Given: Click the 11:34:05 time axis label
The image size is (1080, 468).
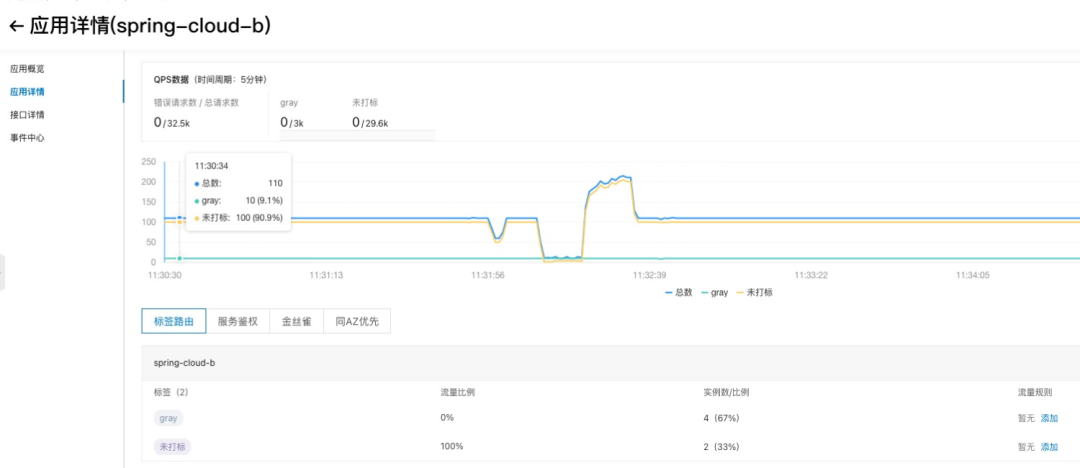Looking at the screenshot, I should 973,275.
